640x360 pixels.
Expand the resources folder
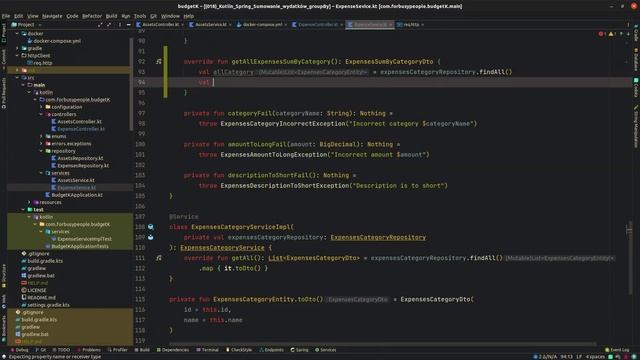tap(29, 202)
